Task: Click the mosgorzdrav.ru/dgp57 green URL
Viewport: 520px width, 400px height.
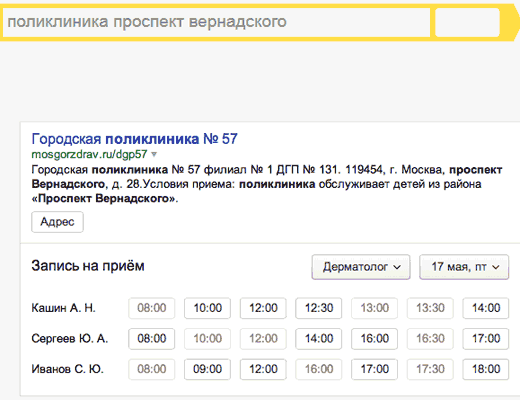Action: [89, 154]
